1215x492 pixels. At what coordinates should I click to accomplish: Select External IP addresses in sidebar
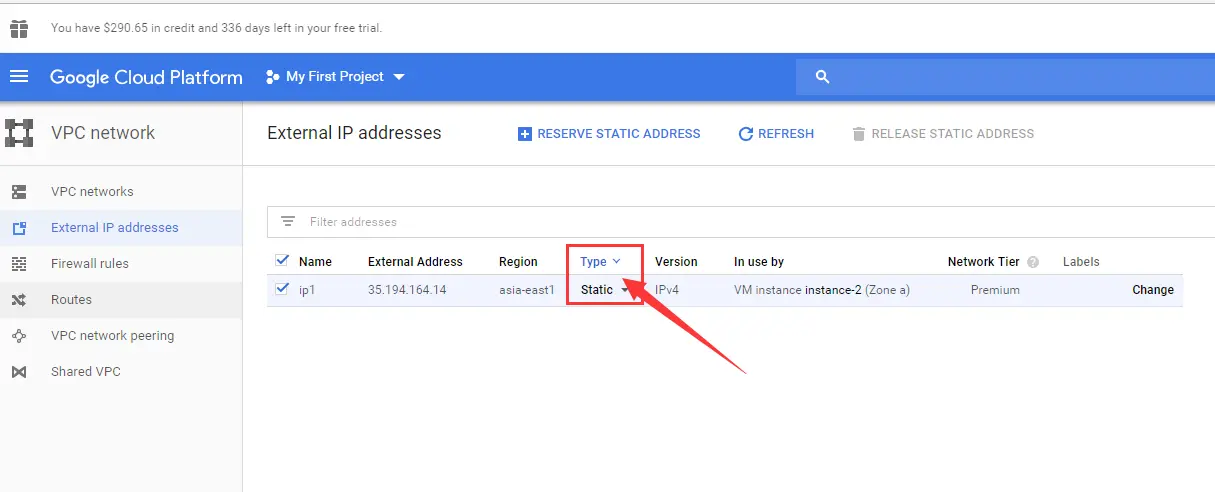[115, 228]
